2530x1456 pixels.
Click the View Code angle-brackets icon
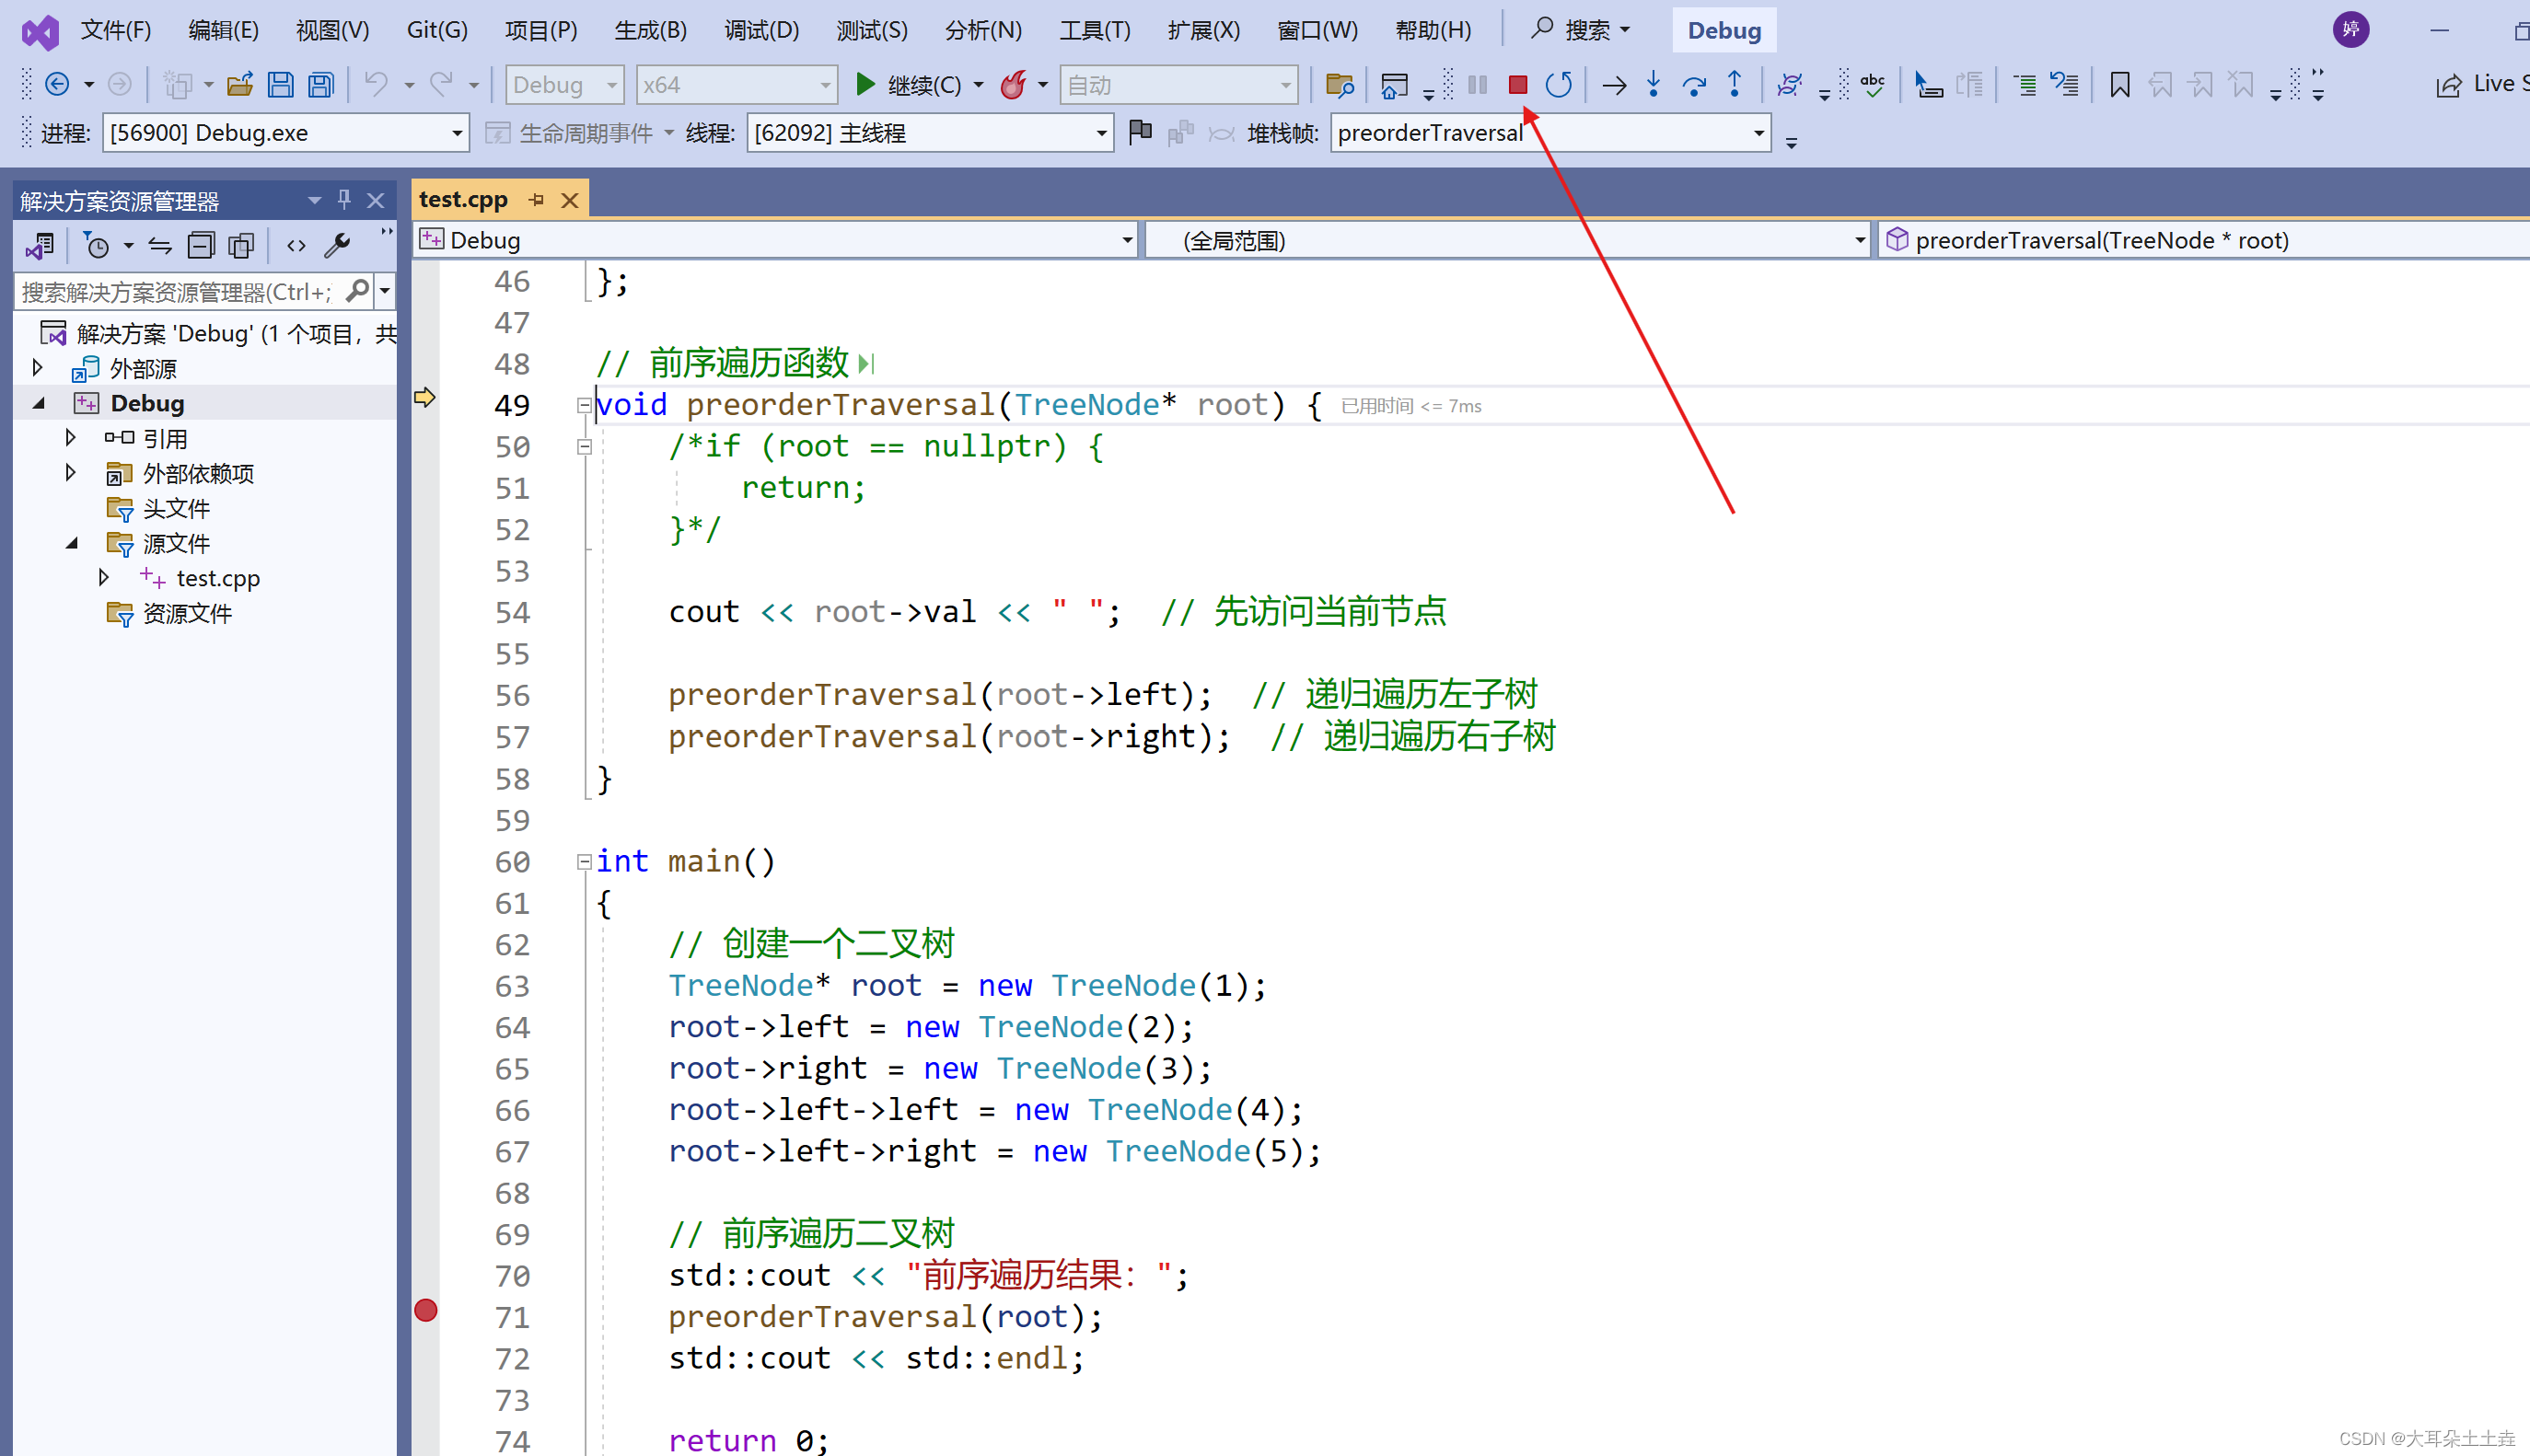[296, 245]
